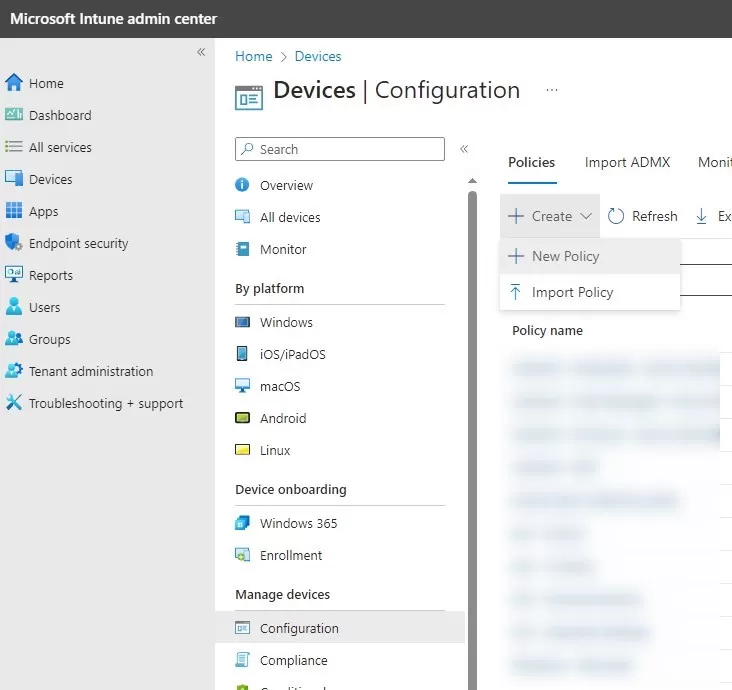Open the more options ellipsis beside title
732x690 pixels.
[552, 90]
